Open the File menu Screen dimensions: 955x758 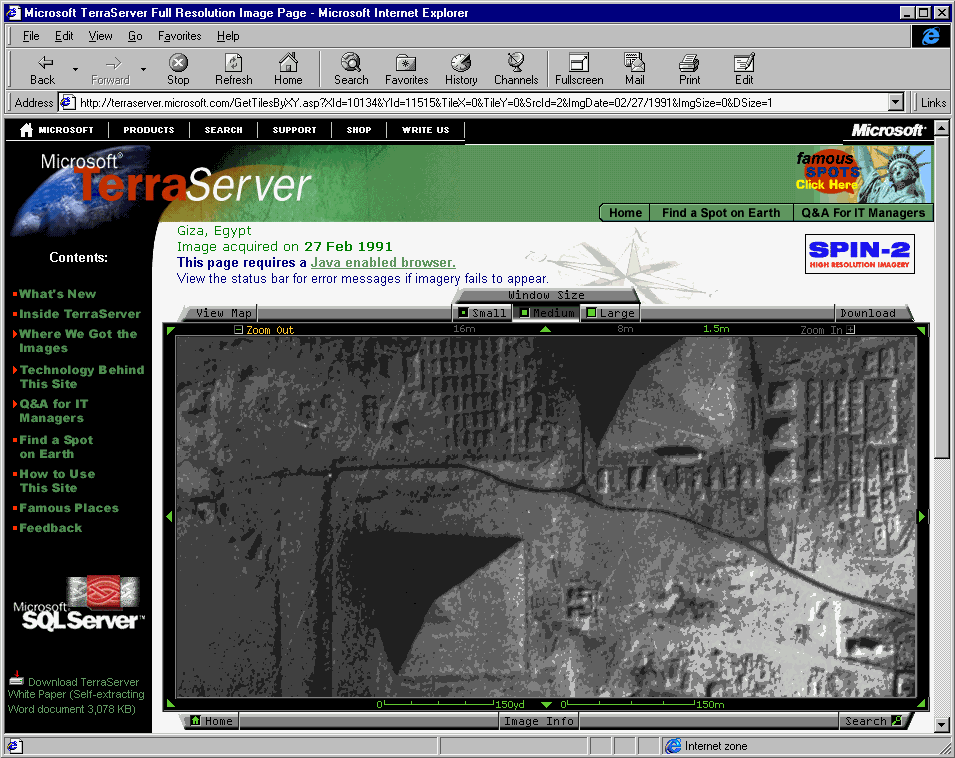click(30, 36)
